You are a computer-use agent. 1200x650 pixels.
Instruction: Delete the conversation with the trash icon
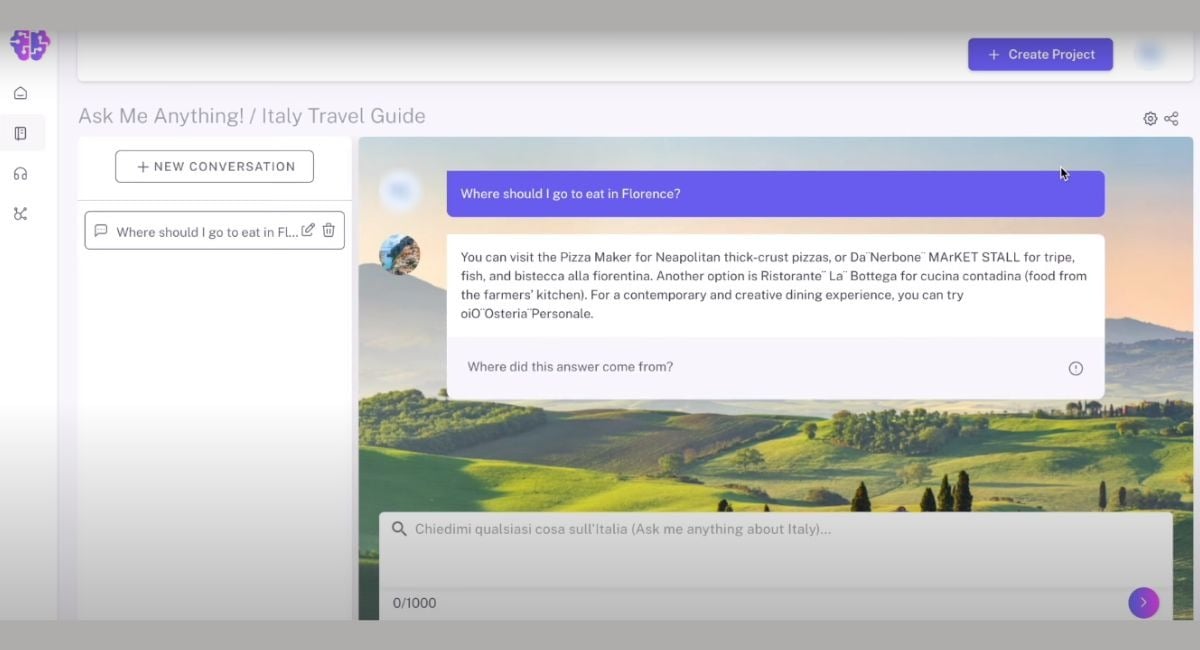328,230
